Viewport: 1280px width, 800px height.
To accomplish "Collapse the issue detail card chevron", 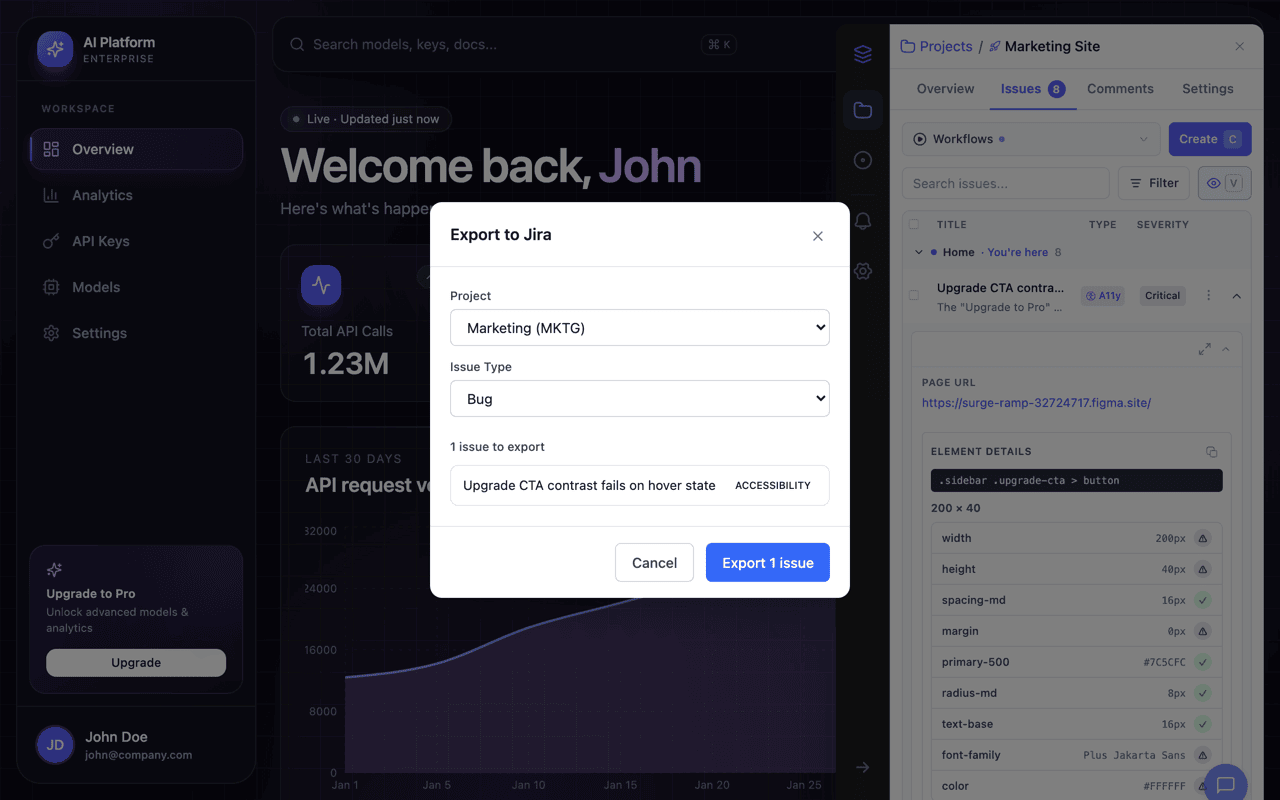I will pyautogui.click(x=1226, y=349).
